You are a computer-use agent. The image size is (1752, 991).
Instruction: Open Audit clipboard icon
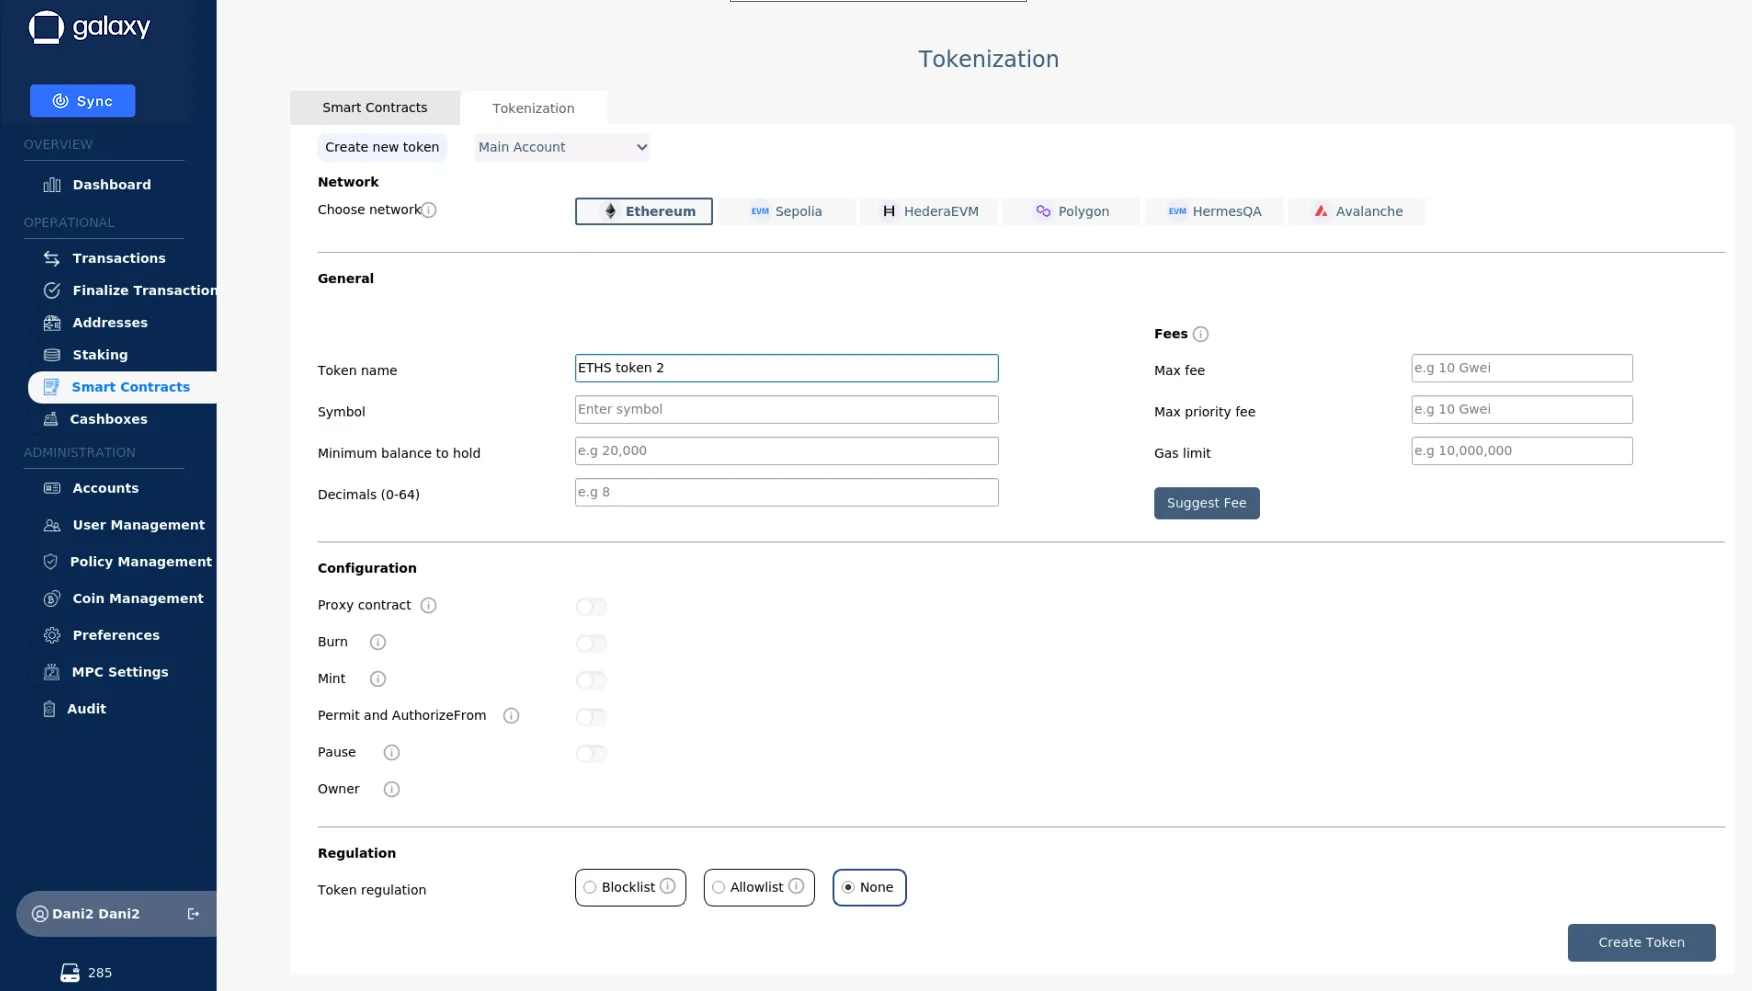click(49, 709)
